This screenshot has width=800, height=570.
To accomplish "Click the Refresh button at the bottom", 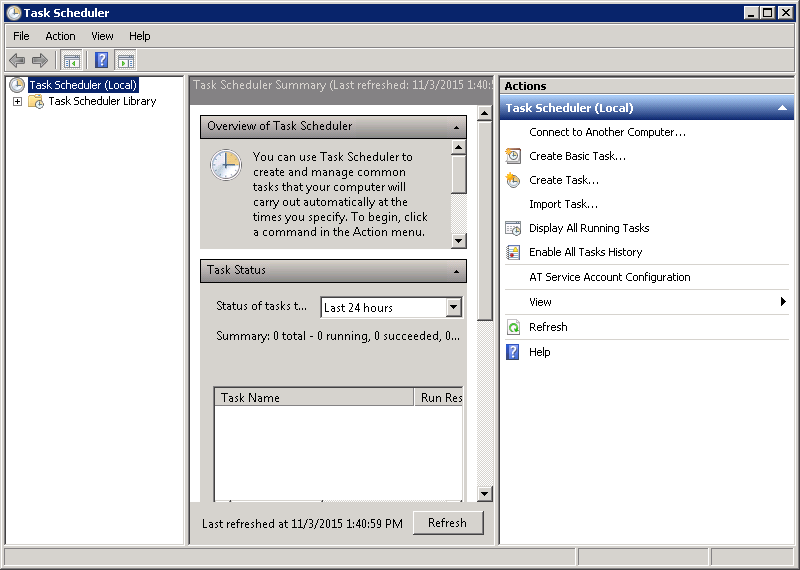I will tap(448, 523).
